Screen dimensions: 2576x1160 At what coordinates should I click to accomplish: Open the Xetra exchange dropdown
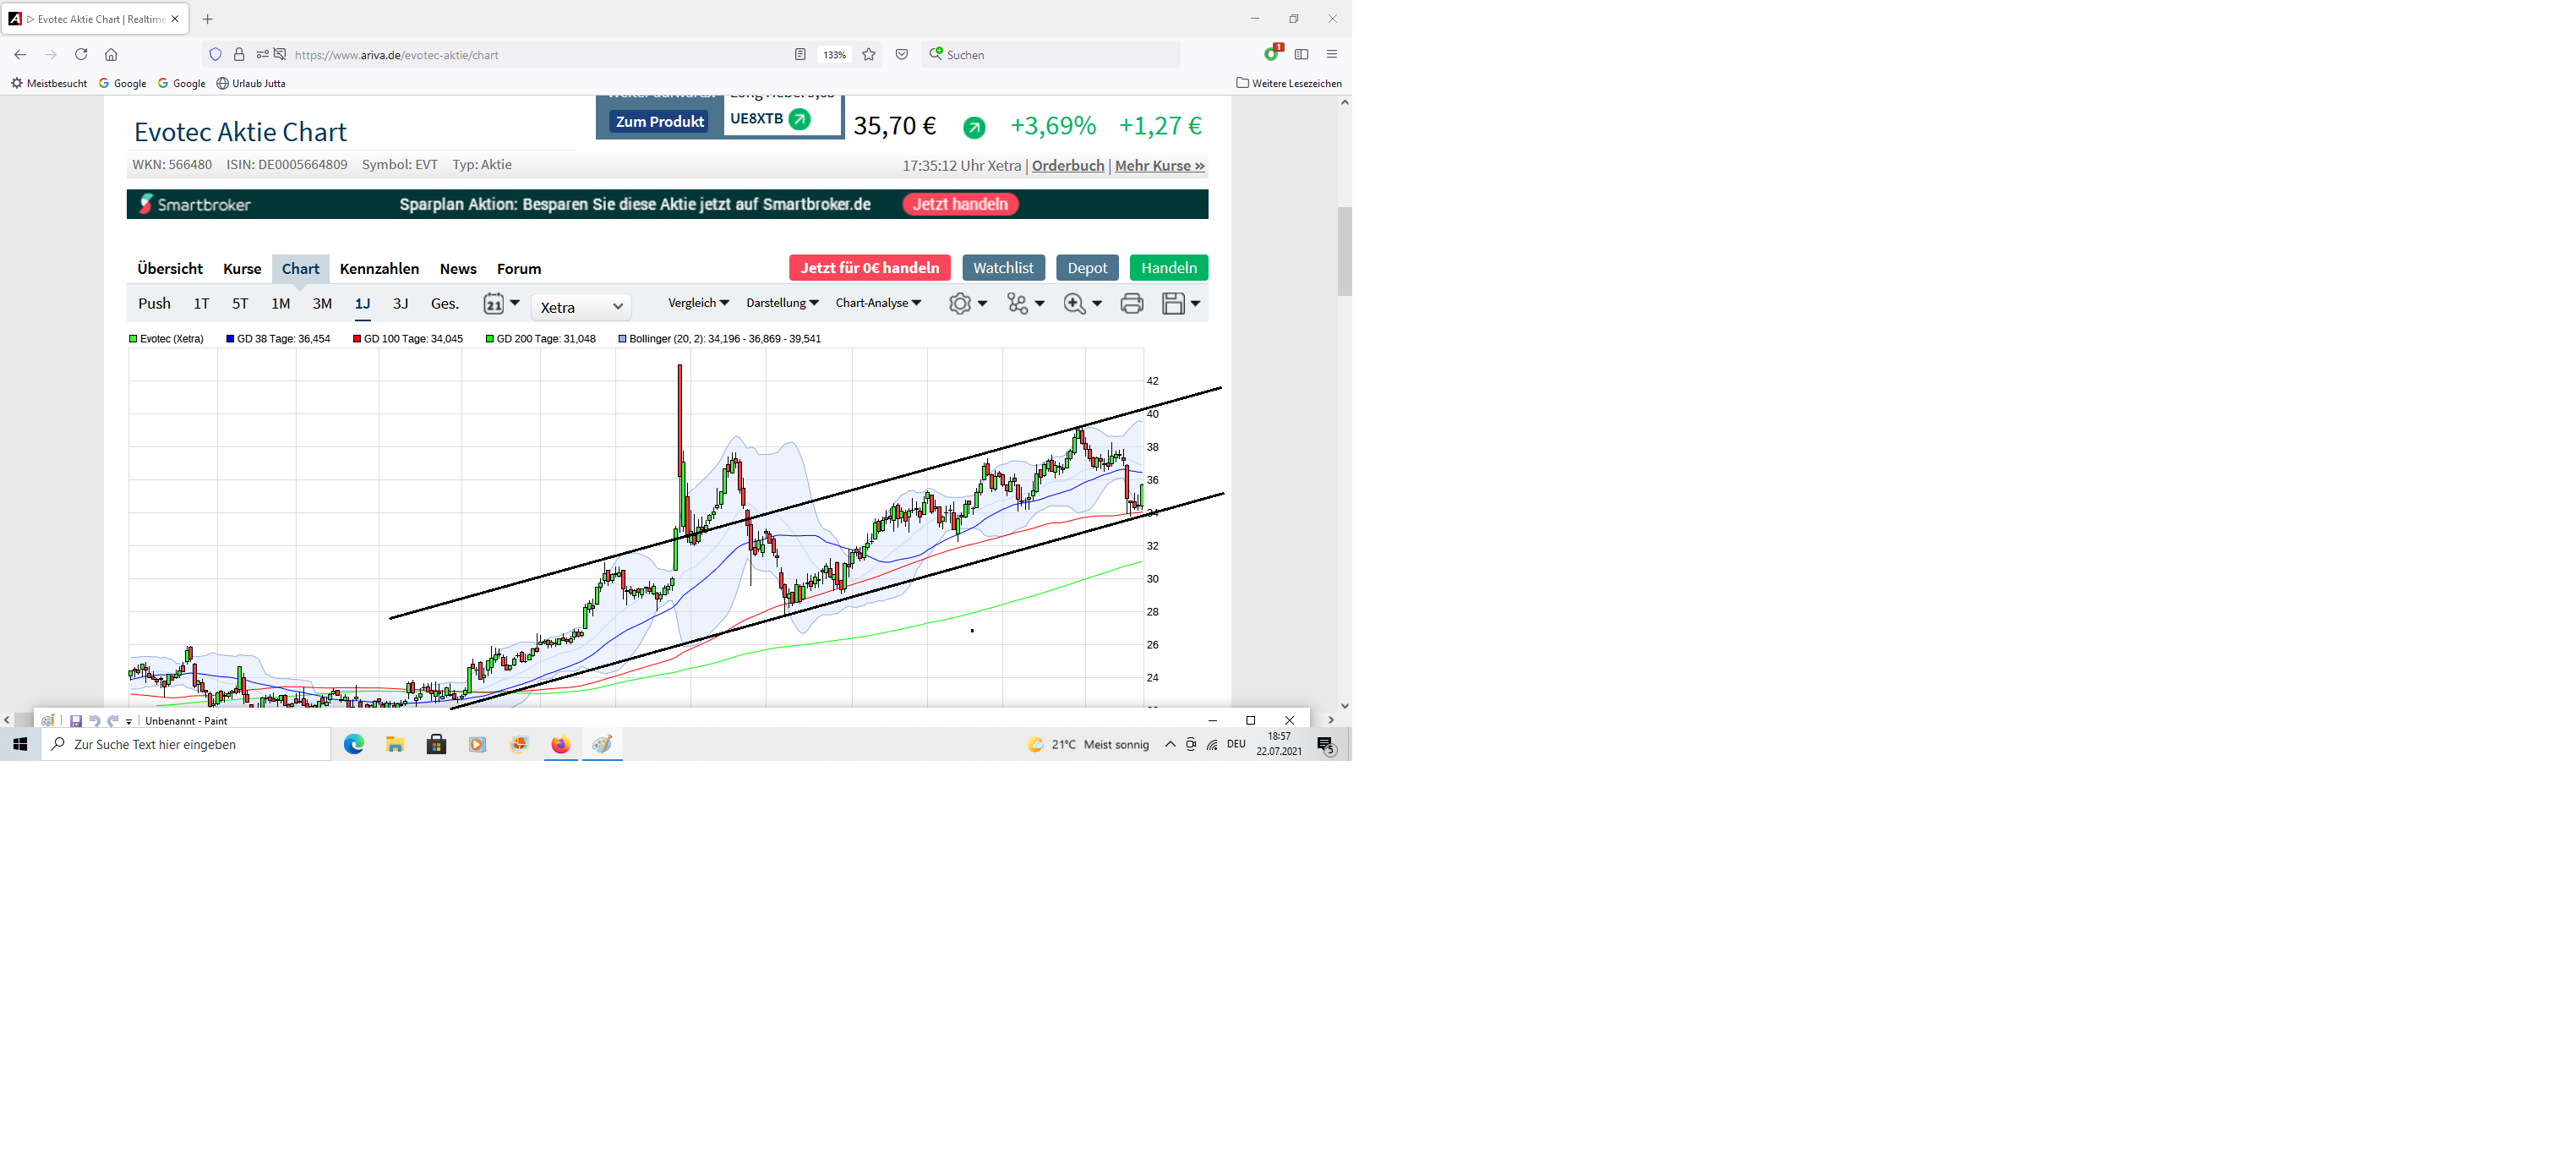[581, 307]
